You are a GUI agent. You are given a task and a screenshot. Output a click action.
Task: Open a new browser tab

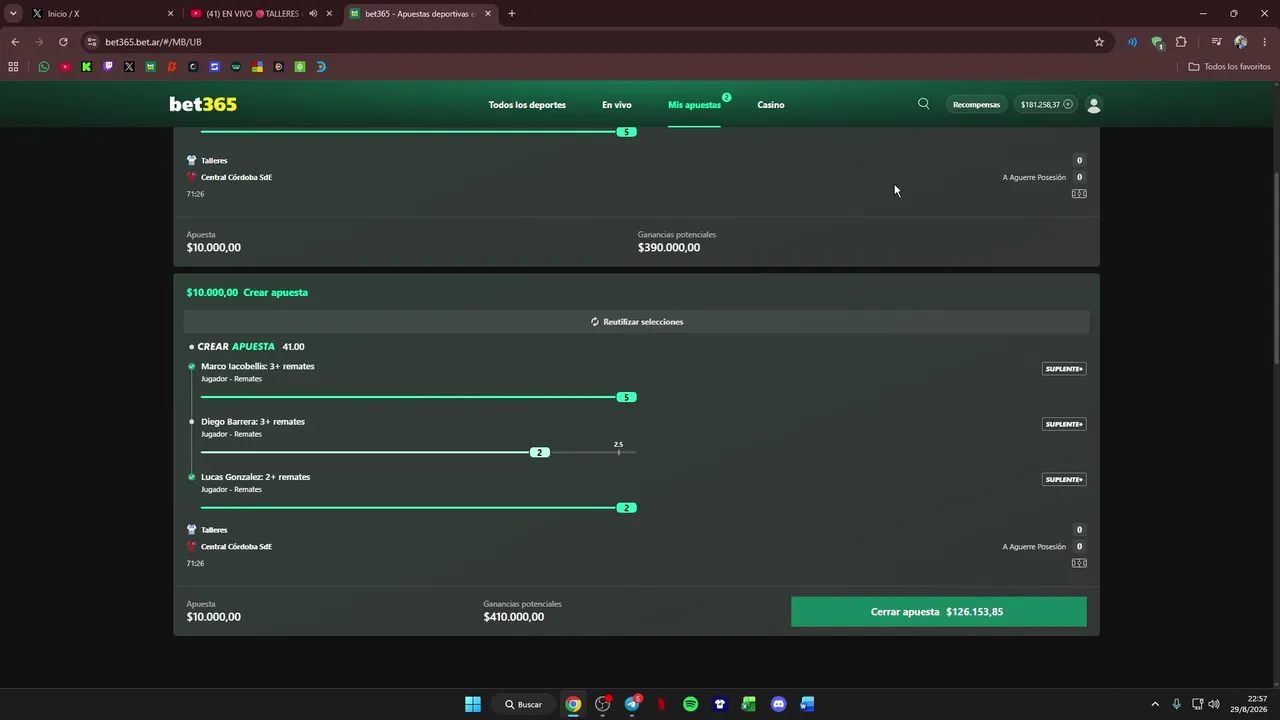[512, 14]
